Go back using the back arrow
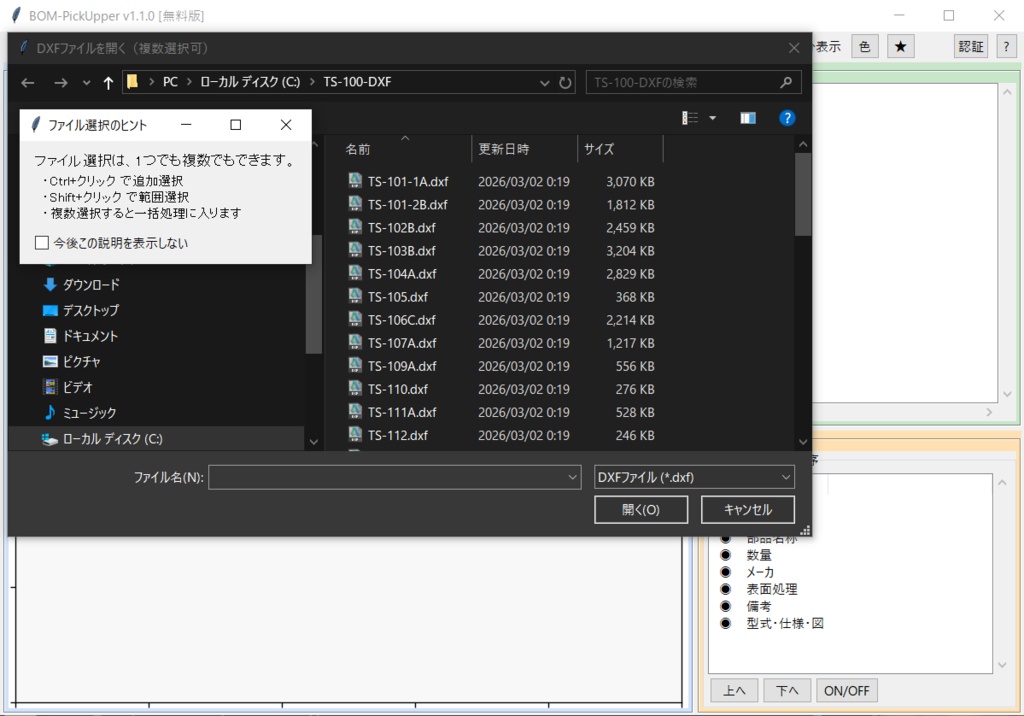 pyautogui.click(x=27, y=83)
